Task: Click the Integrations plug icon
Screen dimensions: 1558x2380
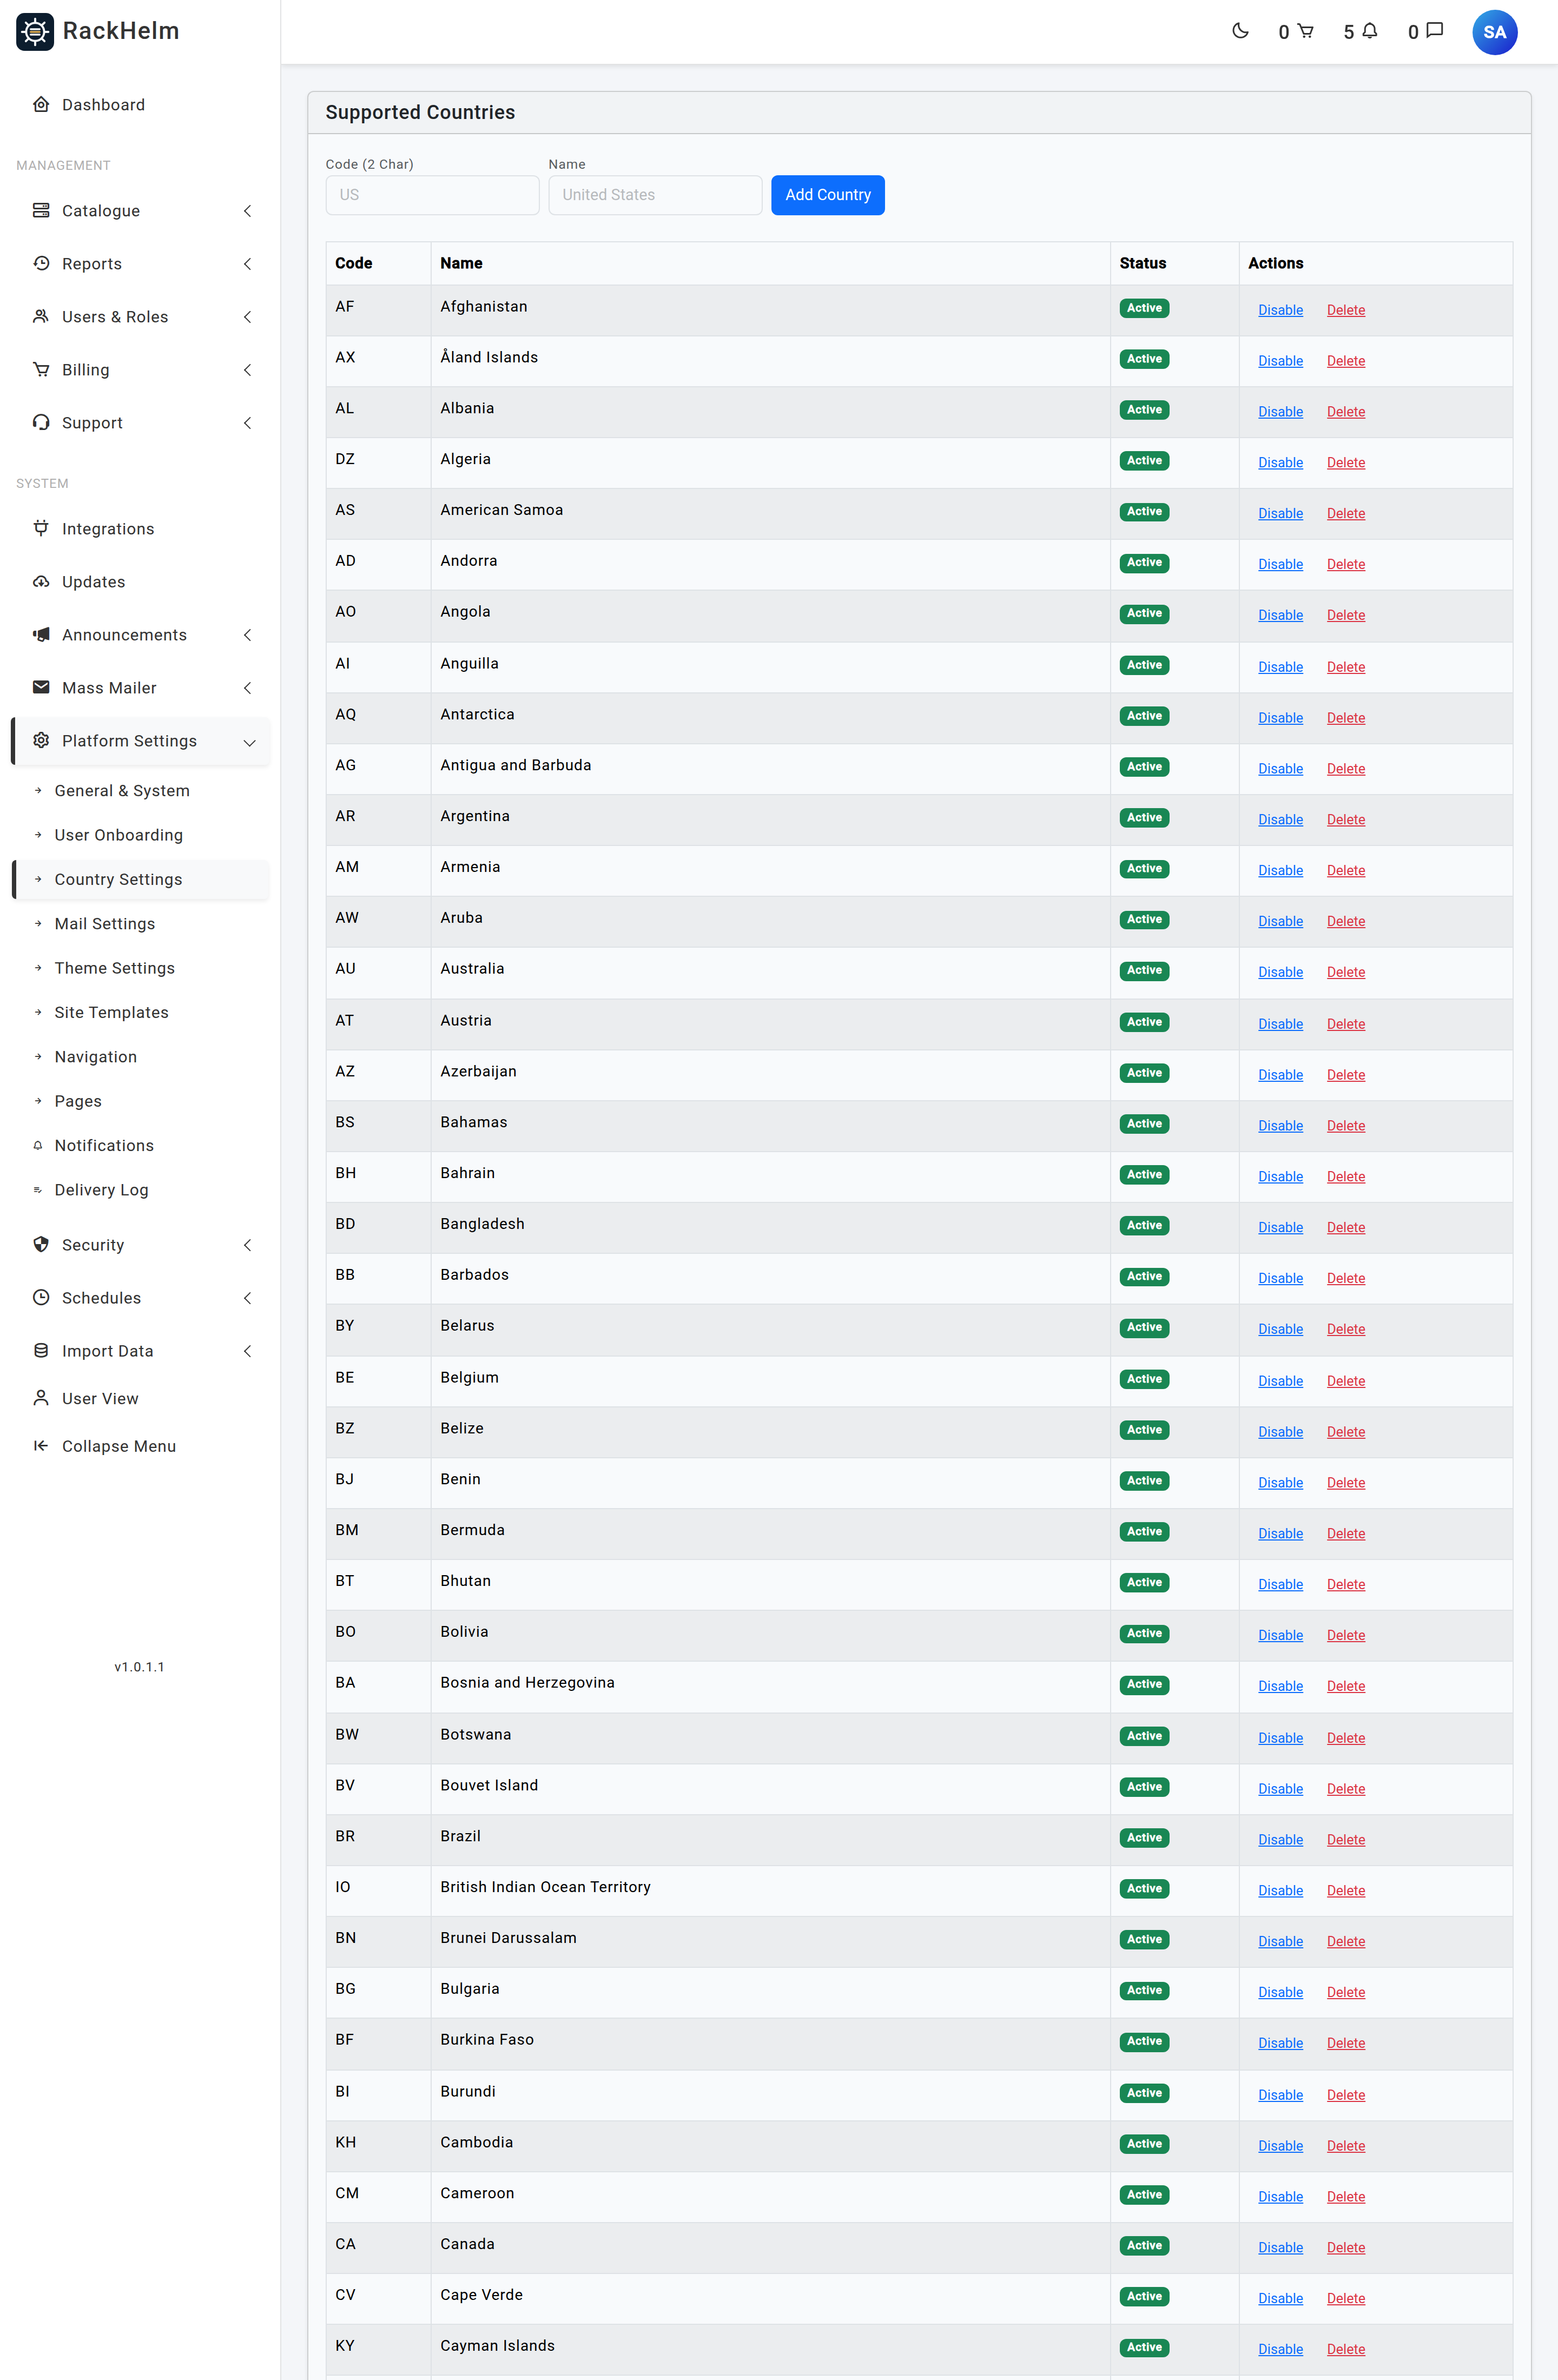Action: pyautogui.click(x=41, y=528)
